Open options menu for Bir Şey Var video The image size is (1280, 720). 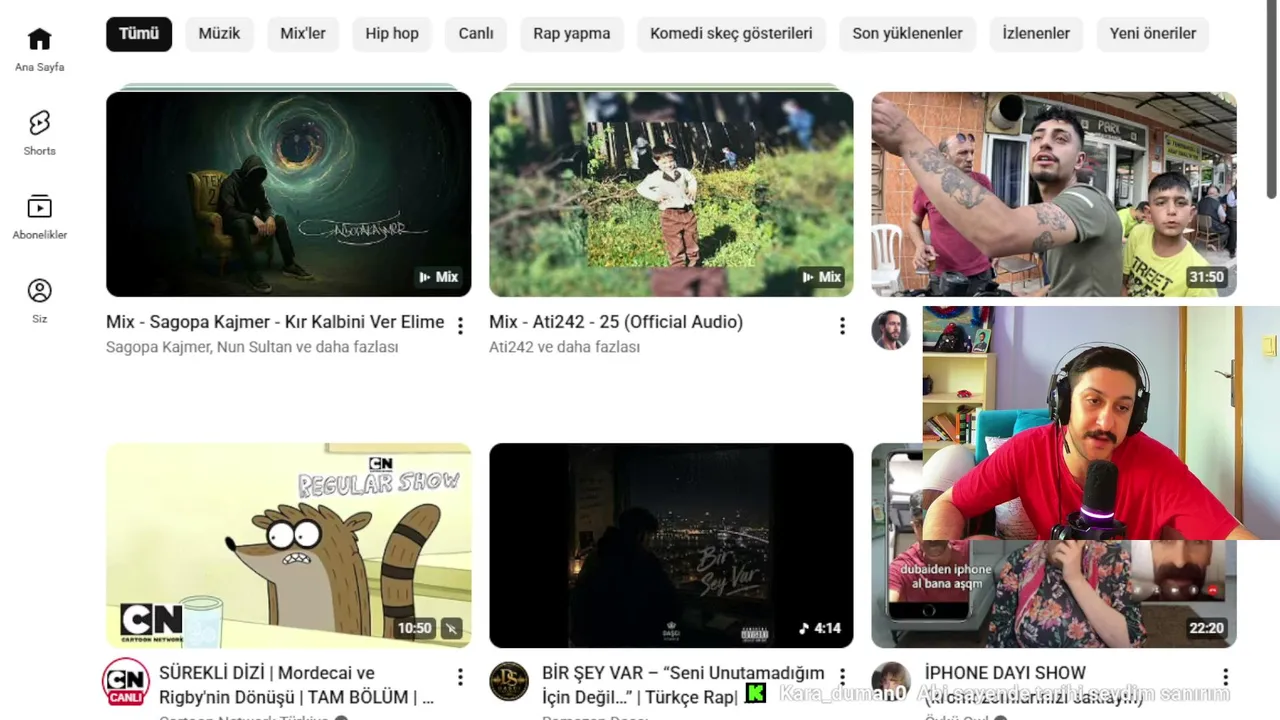842,677
